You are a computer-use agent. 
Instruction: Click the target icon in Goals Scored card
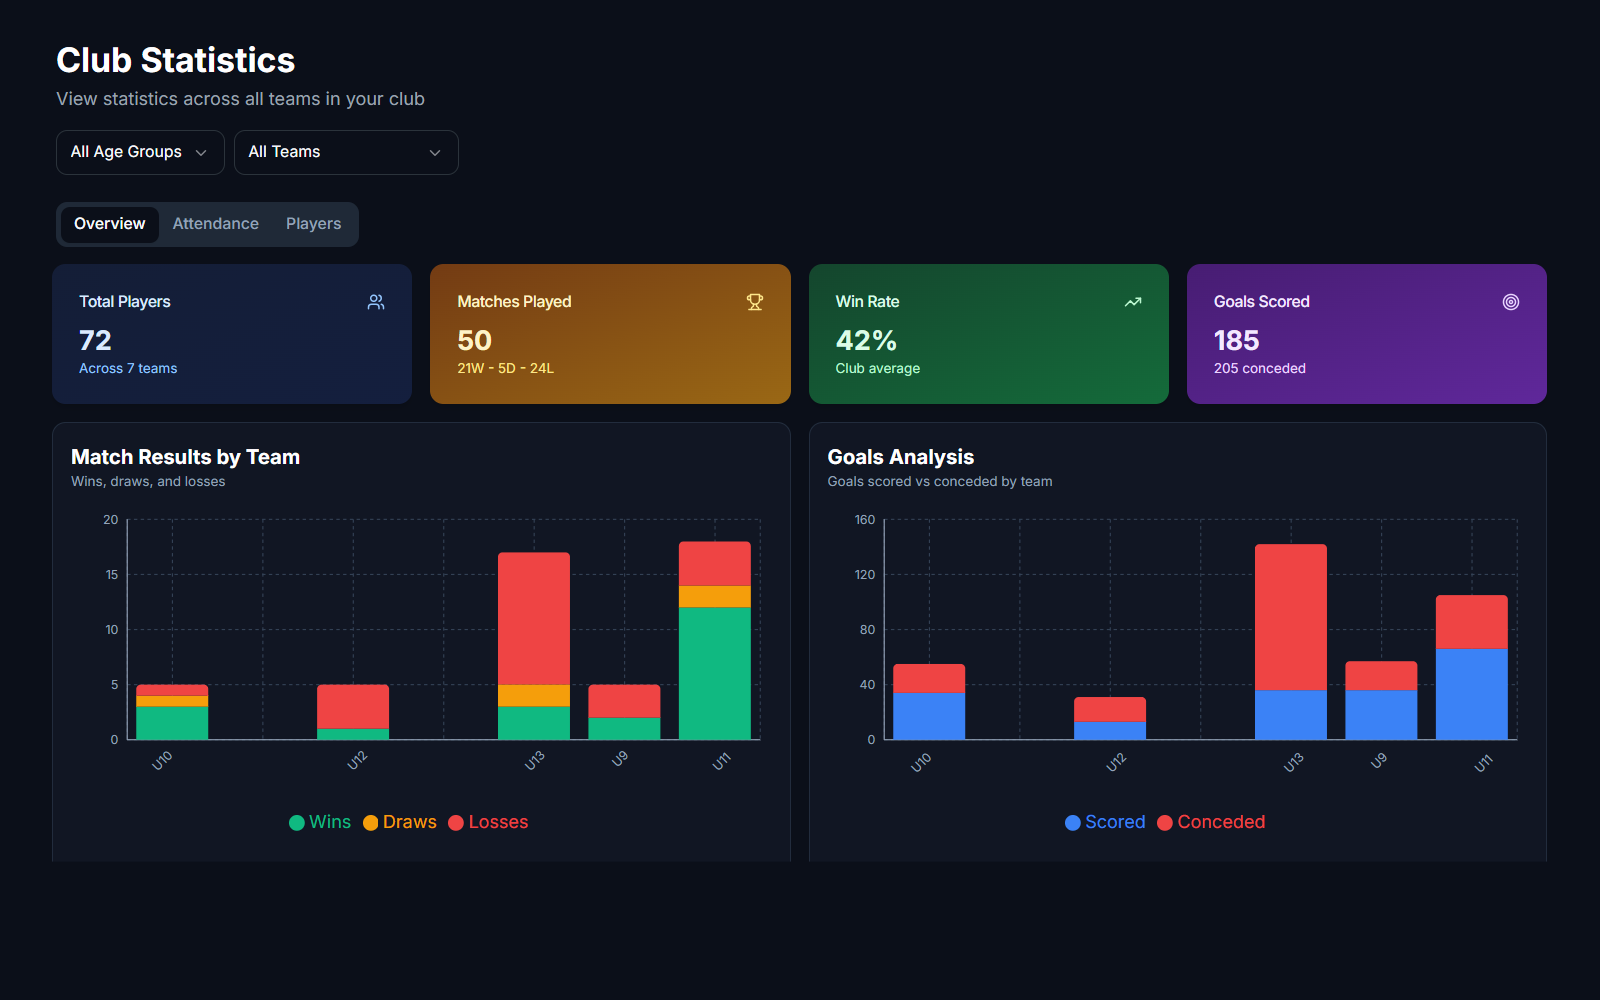tap(1511, 302)
